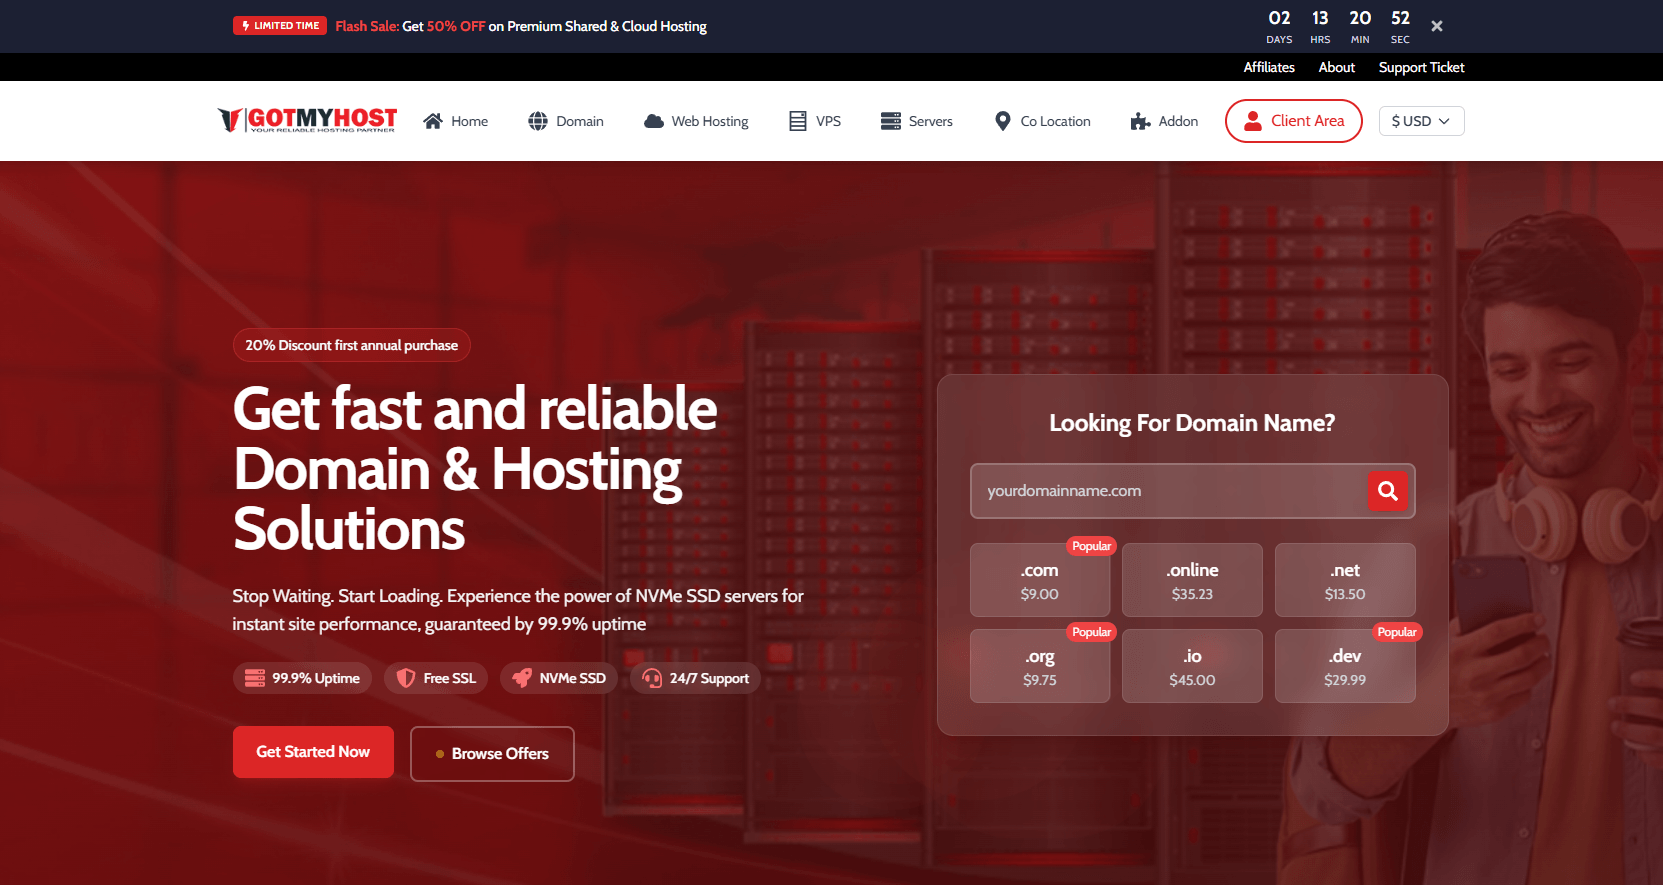
Task: Click the red domain search magnifier
Action: pyautogui.click(x=1387, y=491)
